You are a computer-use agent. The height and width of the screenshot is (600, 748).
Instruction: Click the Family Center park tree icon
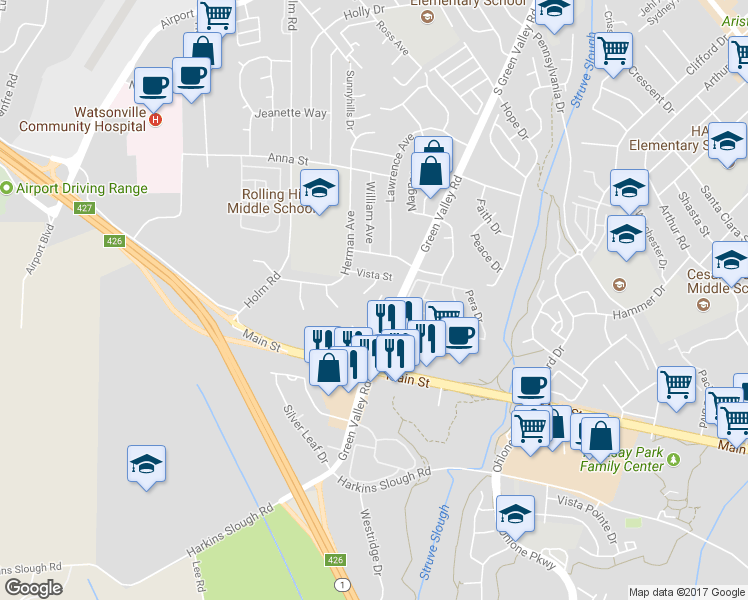[x=673, y=460]
